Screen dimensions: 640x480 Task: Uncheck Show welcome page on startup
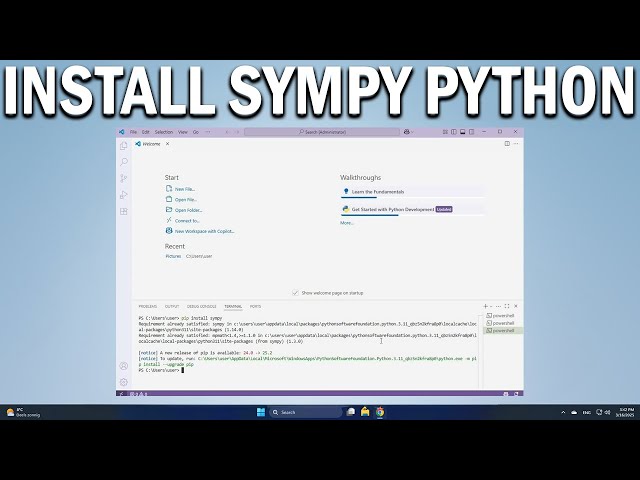[x=296, y=293]
